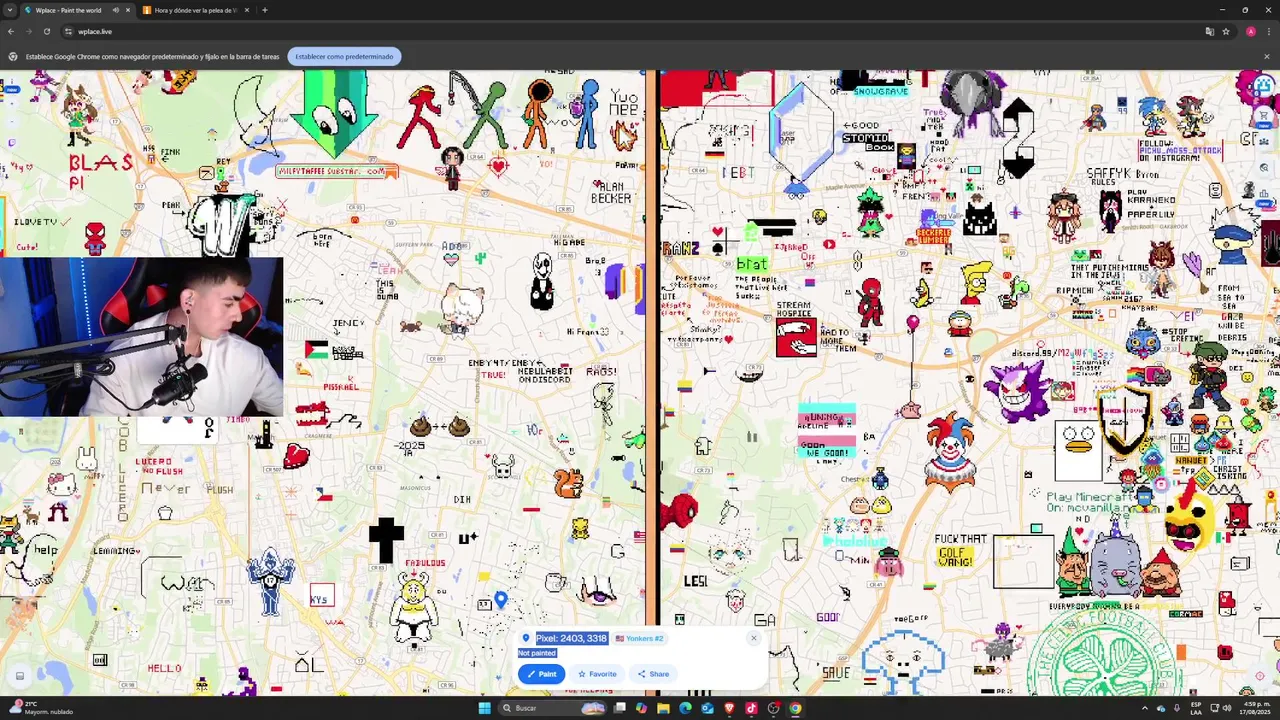1280x720 pixels.
Task: Open Brave browser from the taskbar
Action: [x=729, y=708]
